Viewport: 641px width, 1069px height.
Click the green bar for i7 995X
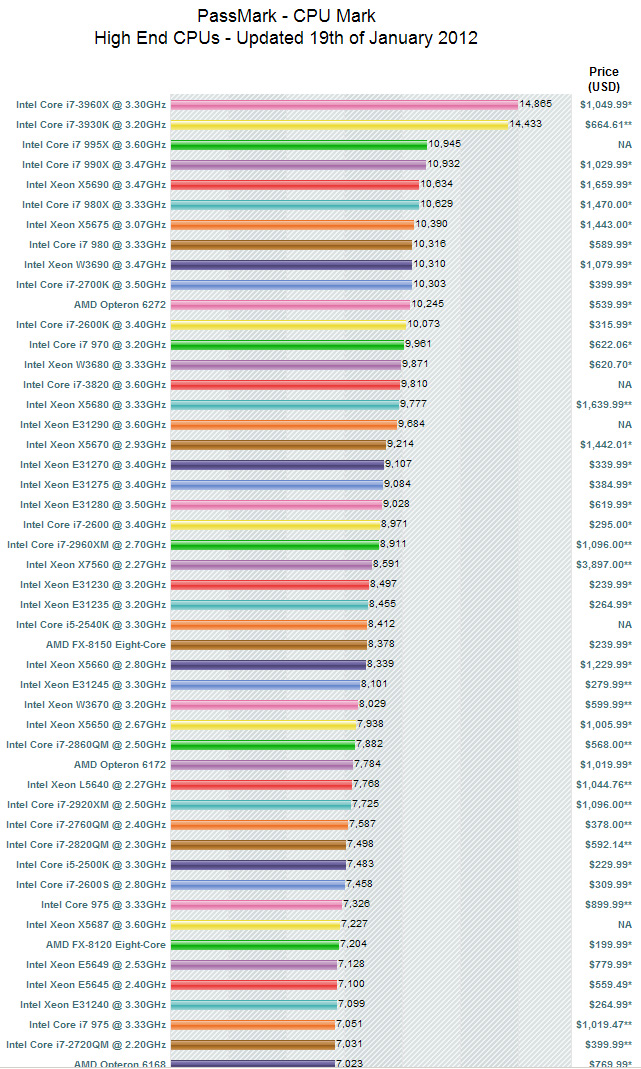coord(299,145)
